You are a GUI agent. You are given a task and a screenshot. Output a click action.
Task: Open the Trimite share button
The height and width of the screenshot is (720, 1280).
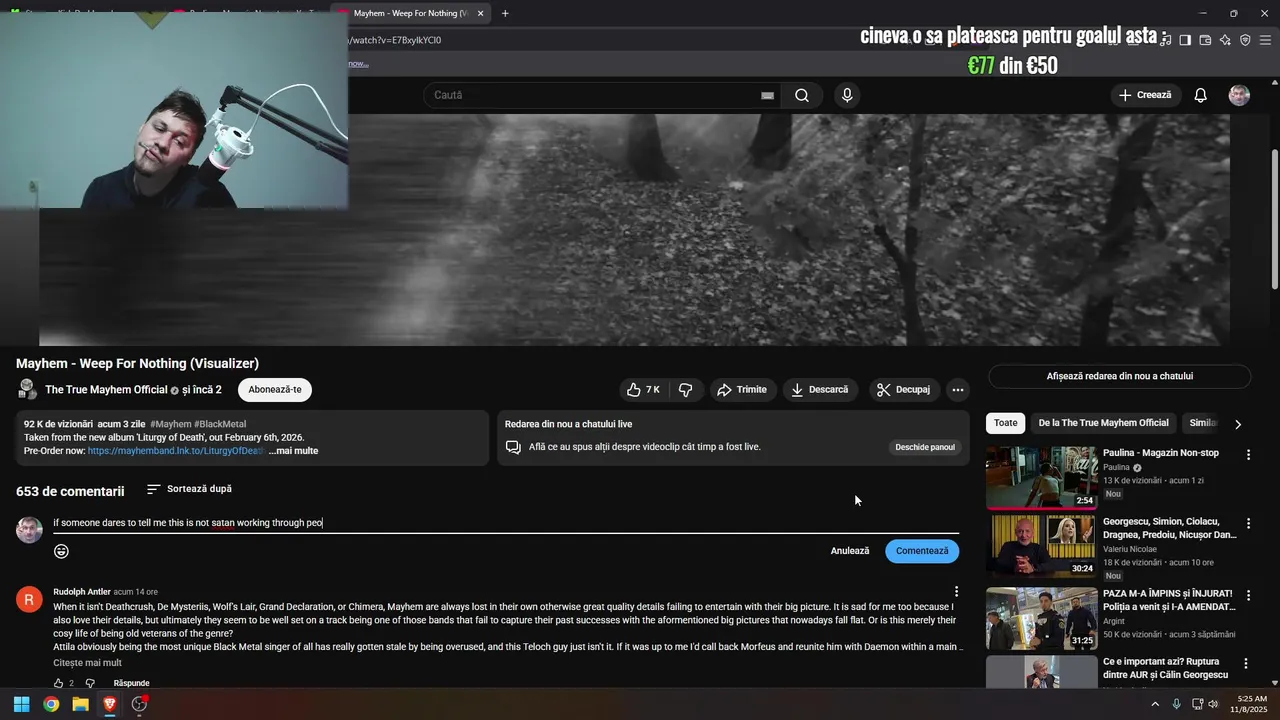click(x=742, y=390)
